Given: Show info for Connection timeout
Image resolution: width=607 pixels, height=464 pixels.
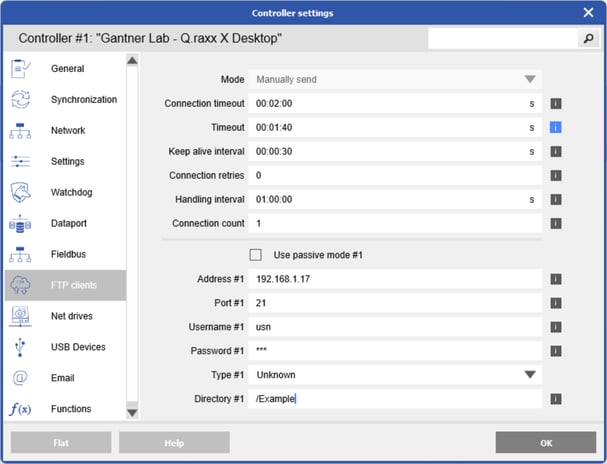Looking at the screenshot, I should coord(556,103).
